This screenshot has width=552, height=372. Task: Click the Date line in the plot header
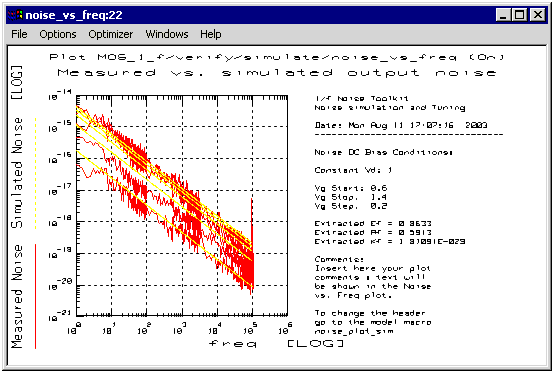click(401, 125)
